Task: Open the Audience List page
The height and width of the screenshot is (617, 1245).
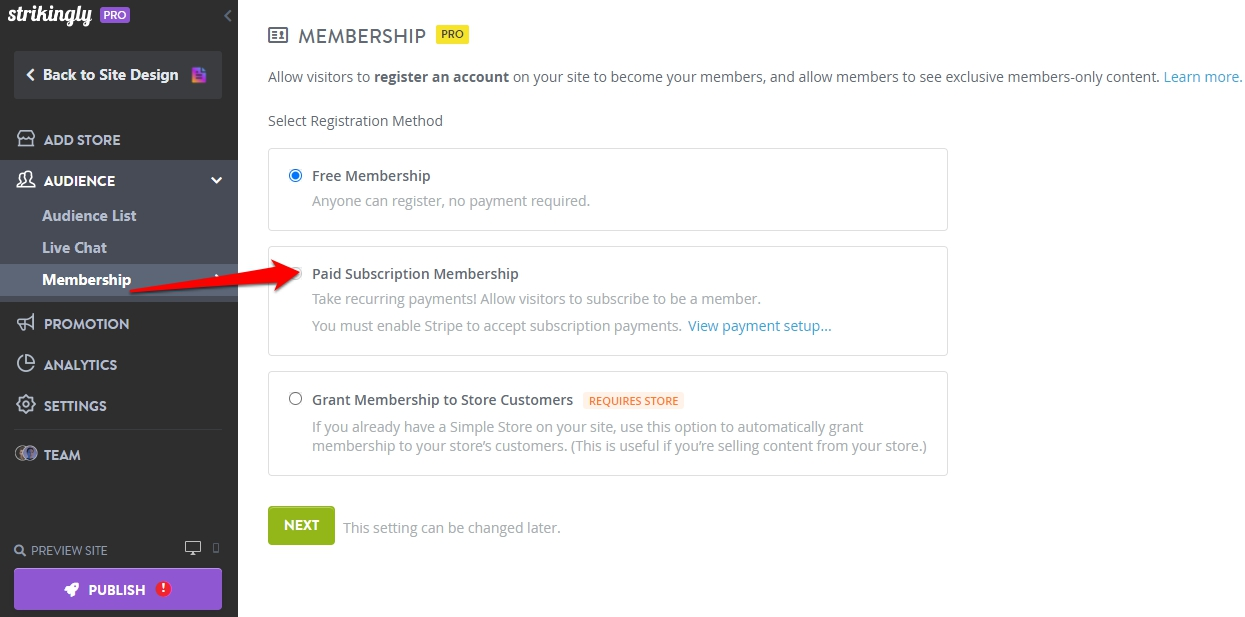Action: pyautogui.click(x=89, y=215)
